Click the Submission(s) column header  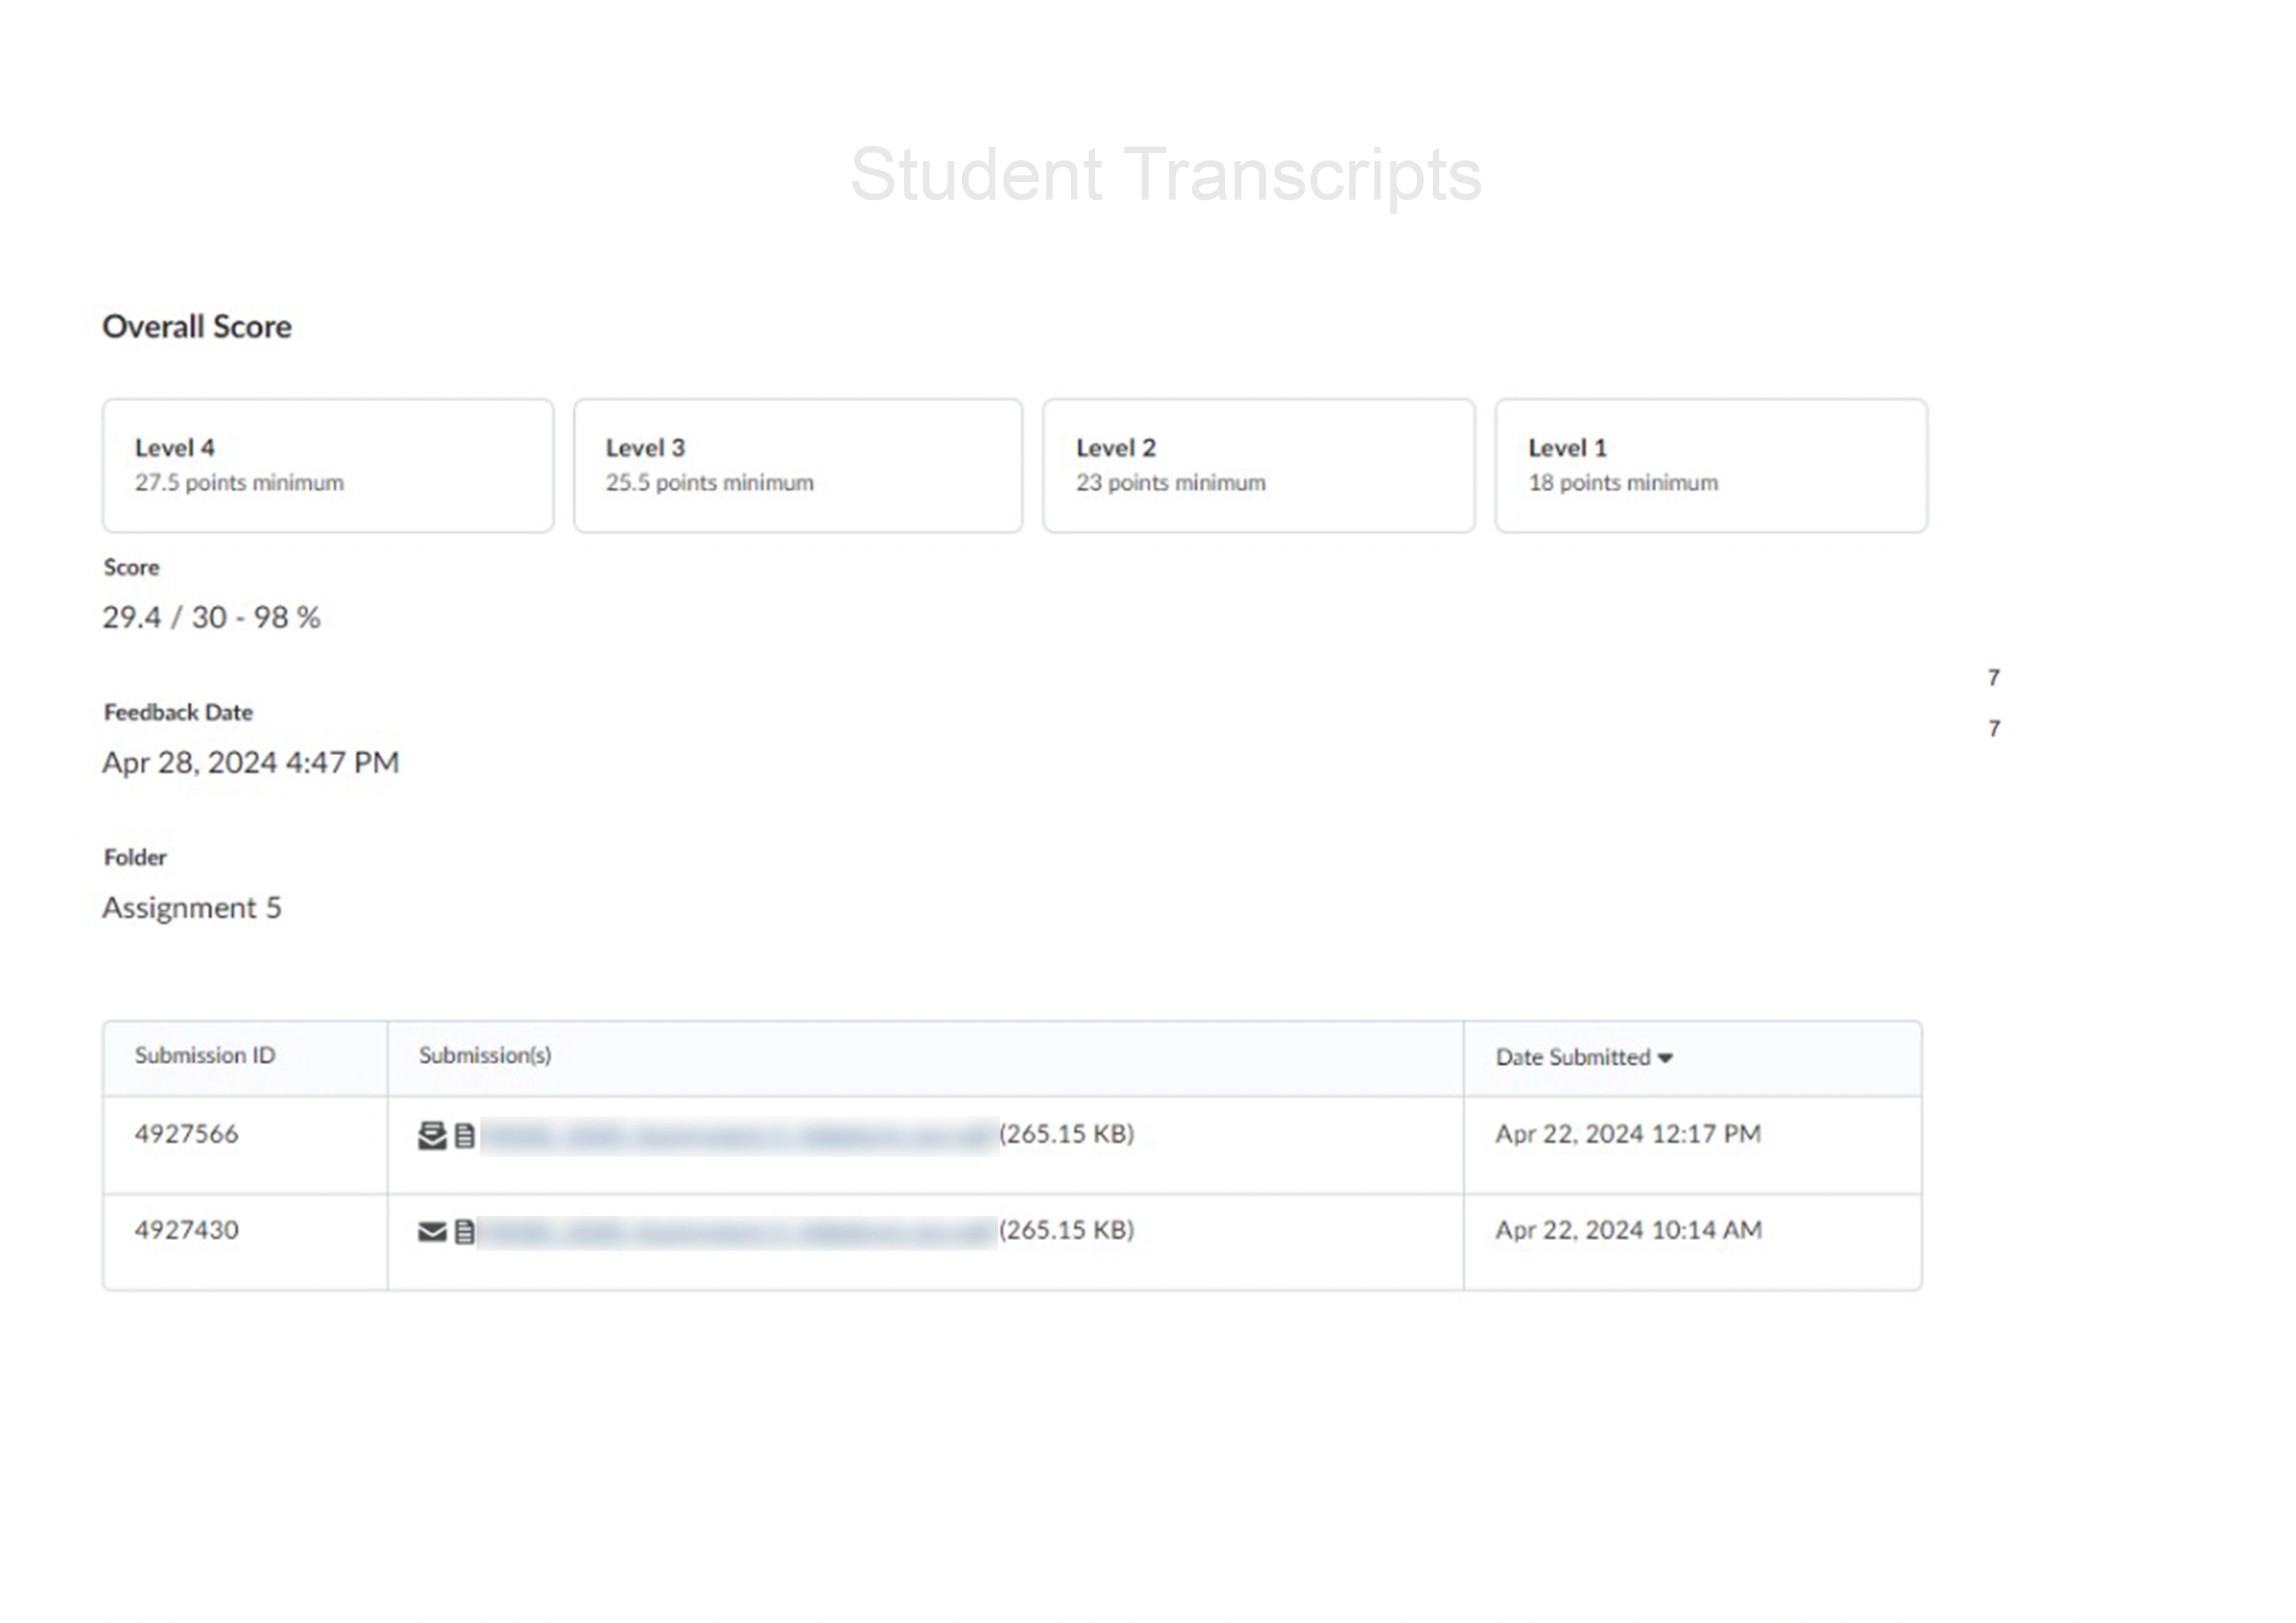tap(485, 1055)
